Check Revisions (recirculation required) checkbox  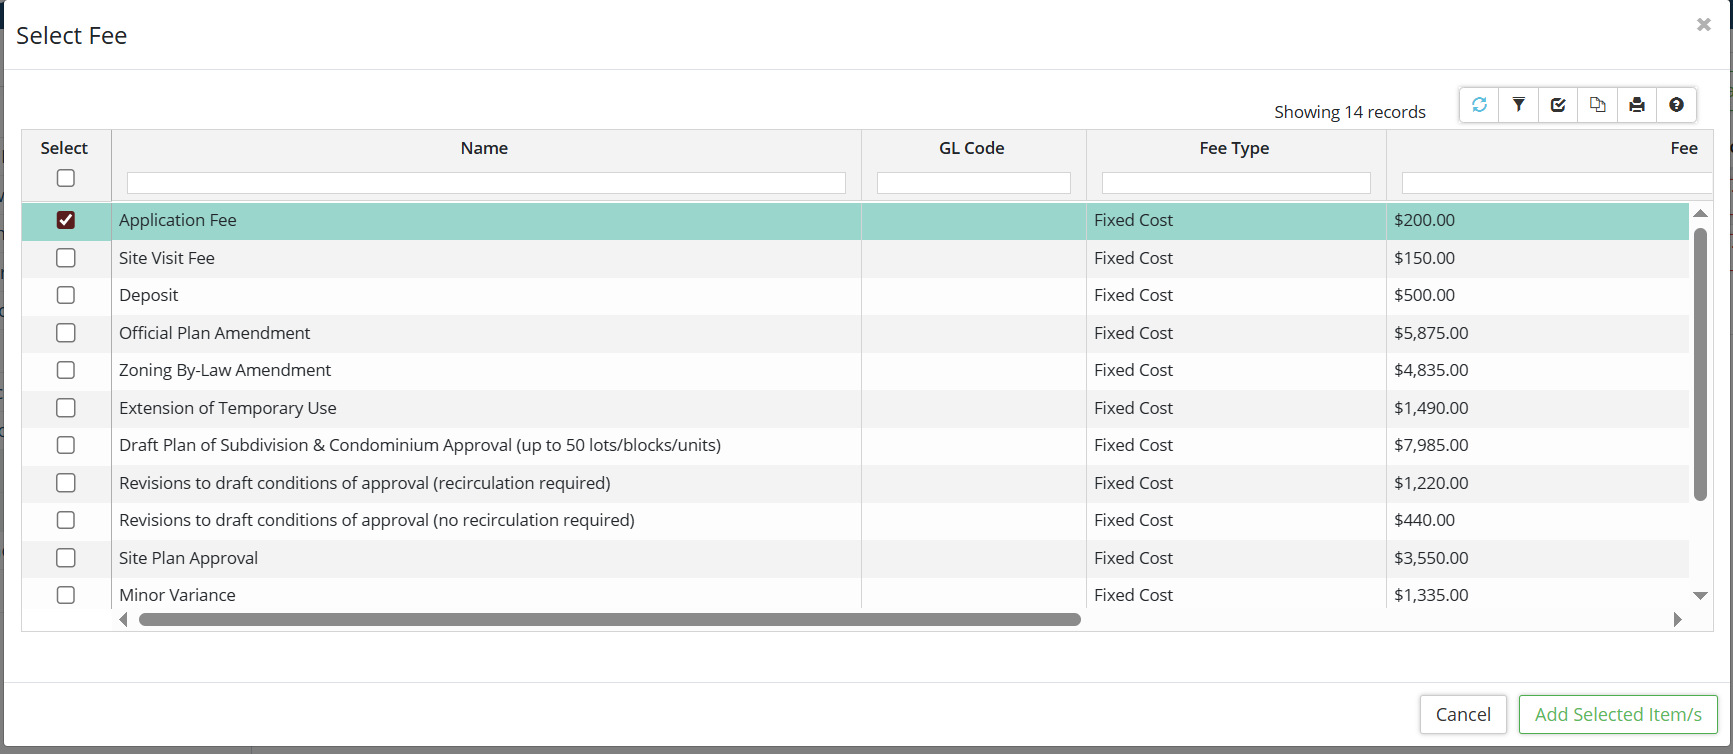pos(66,483)
